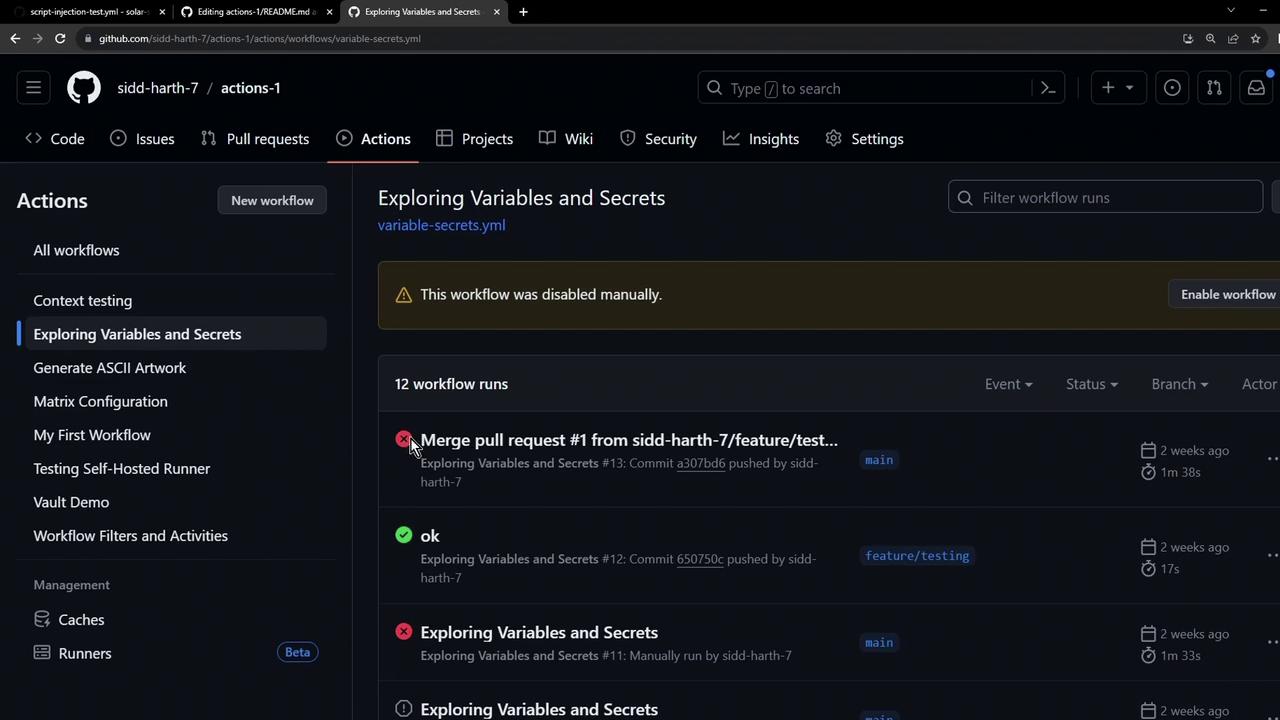The width and height of the screenshot is (1280, 720).
Task: Open the Wiki repository tab
Action: tap(566, 139)
